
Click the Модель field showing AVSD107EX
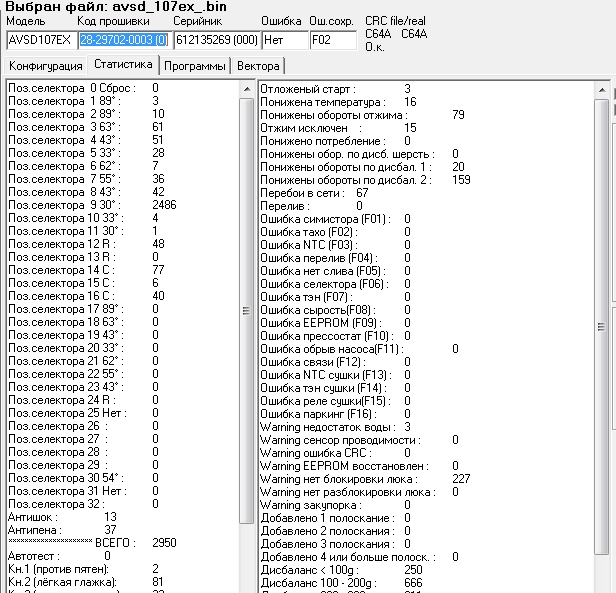[x=38, y=41]
